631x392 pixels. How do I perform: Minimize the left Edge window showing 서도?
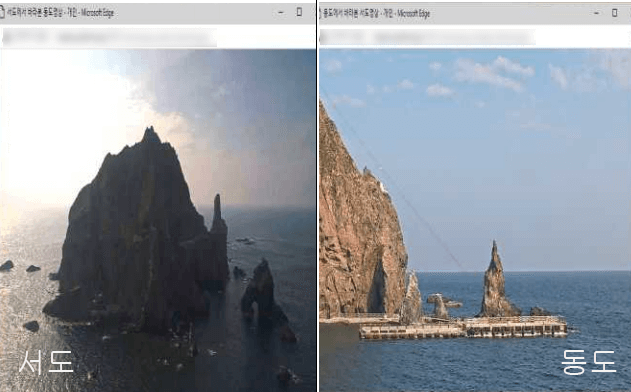[x=280, y=13]
